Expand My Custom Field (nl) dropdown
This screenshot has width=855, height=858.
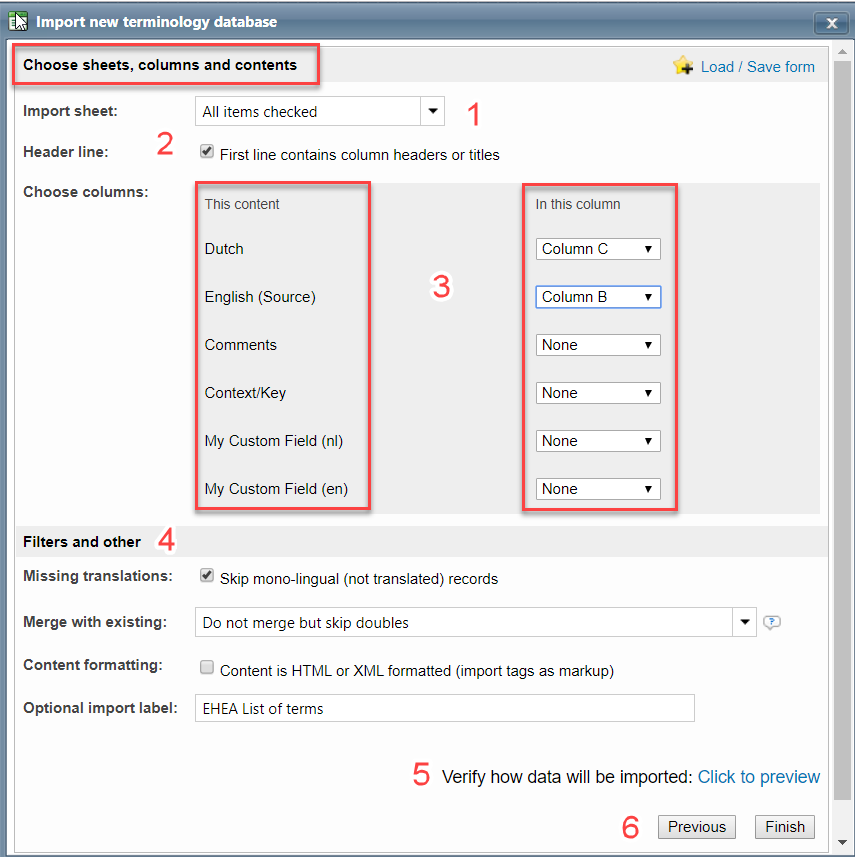coord(598,441)
